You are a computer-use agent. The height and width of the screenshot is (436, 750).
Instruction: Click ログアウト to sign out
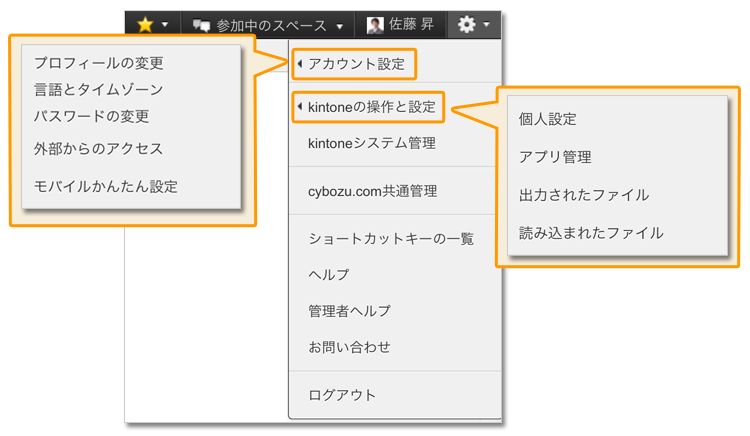coord(342,395)
